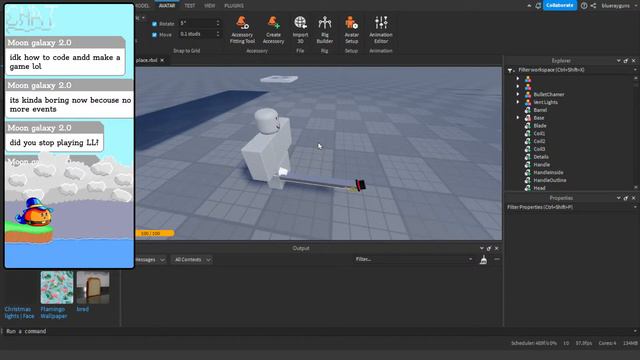Launch the Rig Builder

pos(324,29)
